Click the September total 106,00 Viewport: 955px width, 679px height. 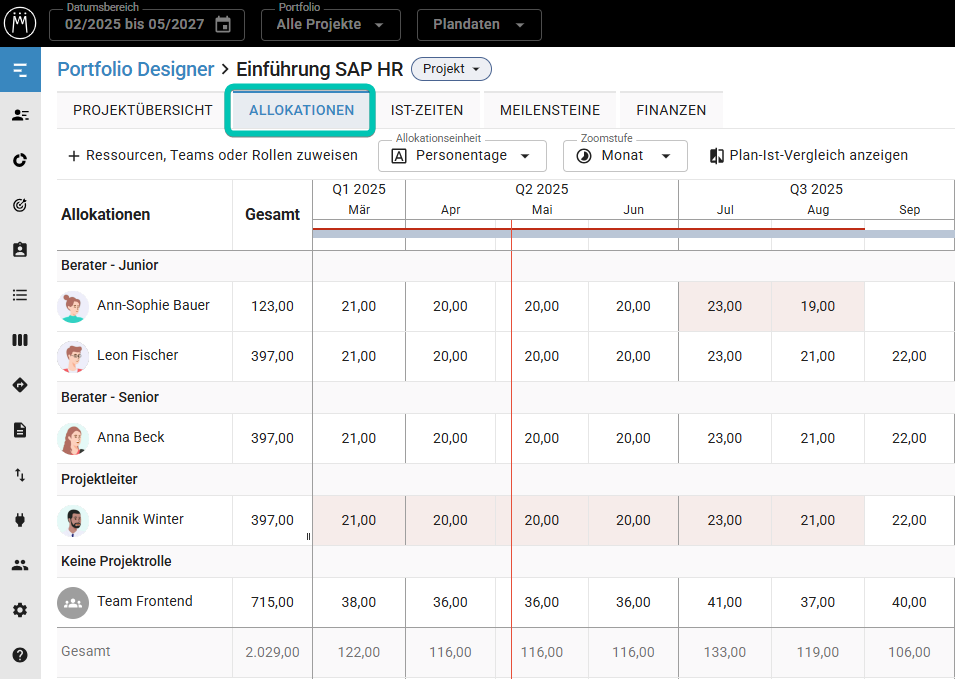(x=909, y=652)
